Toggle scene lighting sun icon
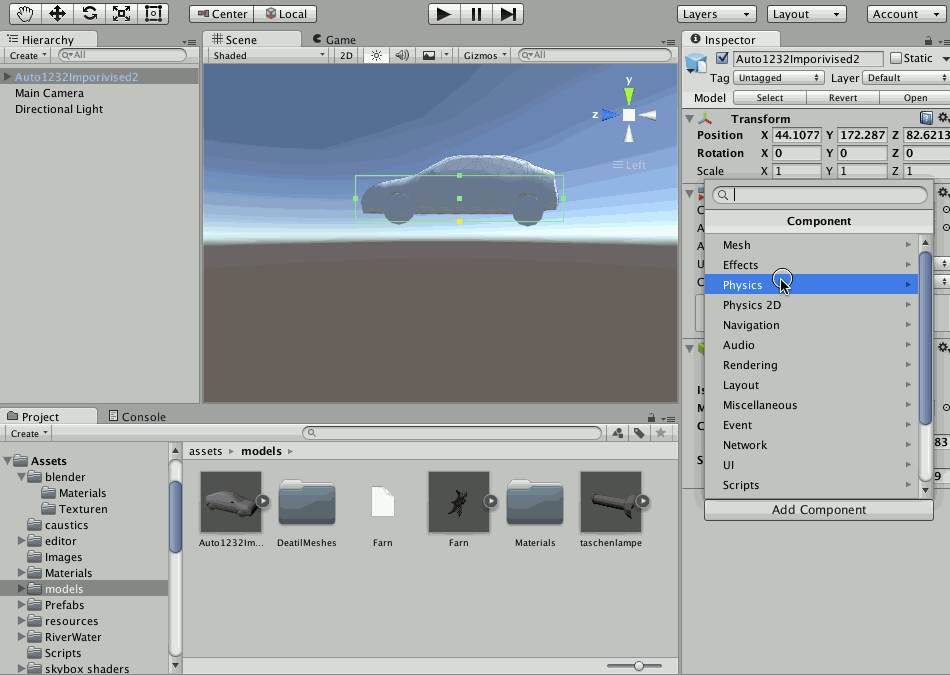Image resolution: width=950 pixels, height=675 pixels. pos(376,55)
